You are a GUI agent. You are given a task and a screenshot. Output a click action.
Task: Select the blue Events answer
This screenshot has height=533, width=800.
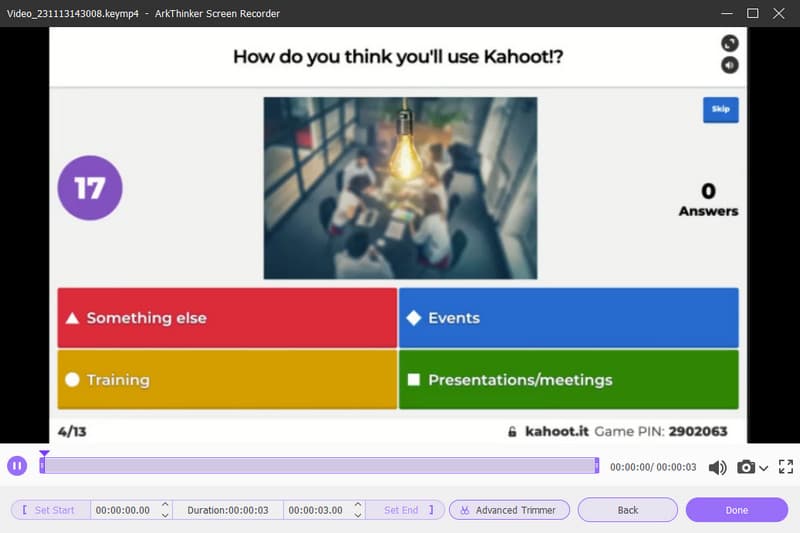pyautogui.click(x=568, y=318)
